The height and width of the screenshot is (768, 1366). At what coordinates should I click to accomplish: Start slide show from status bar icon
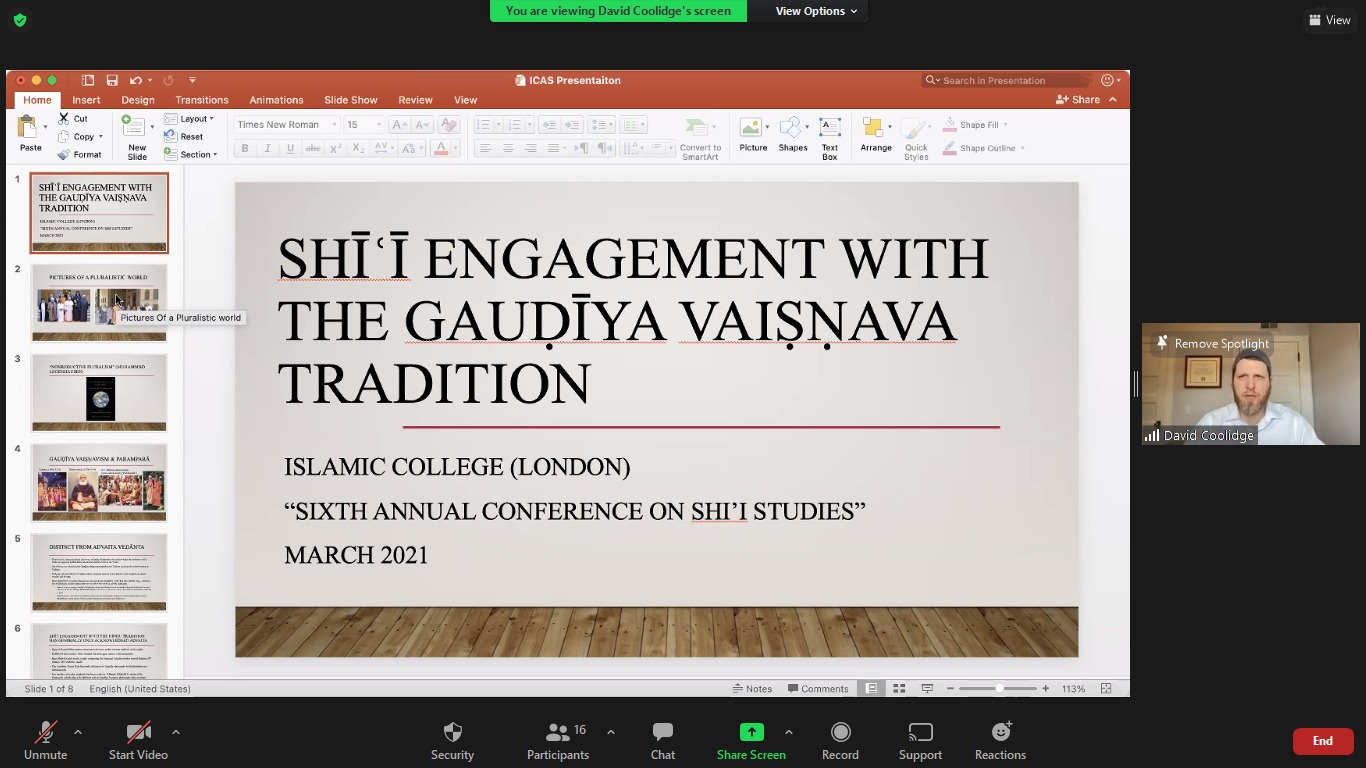tap(927, 688)
